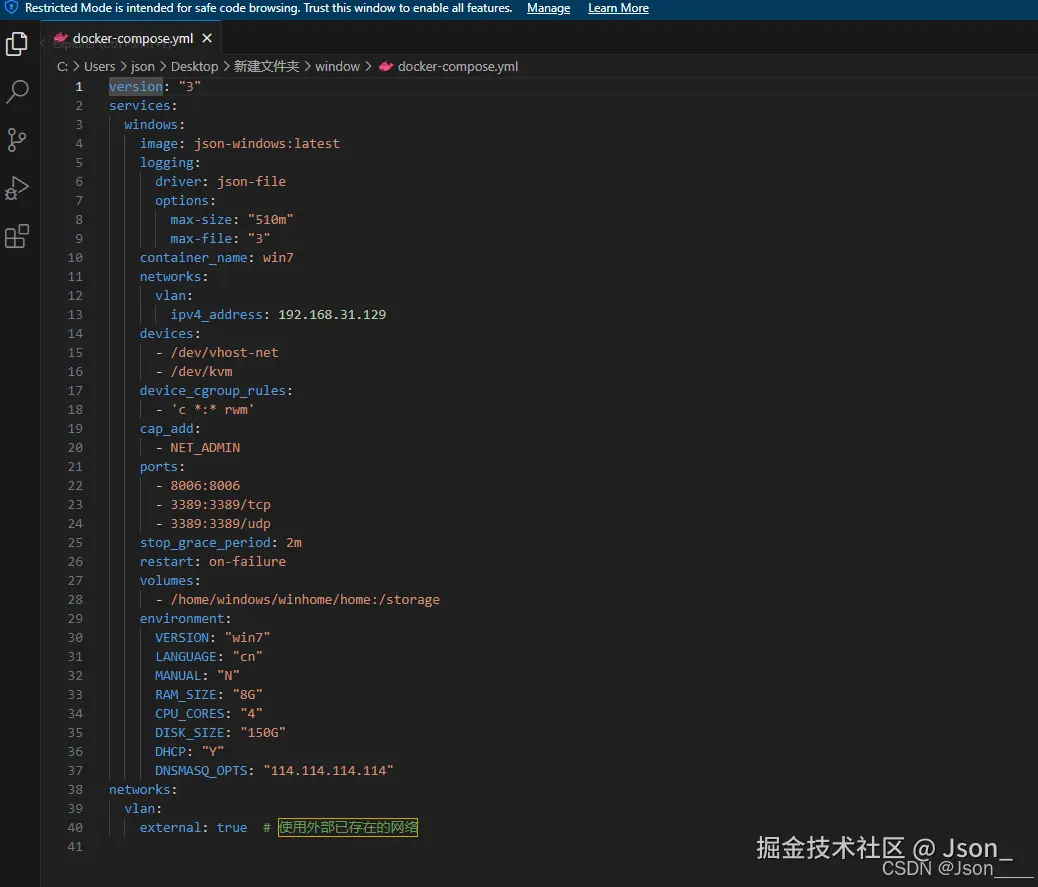Click the 'environment:' key

coord(185,619)
